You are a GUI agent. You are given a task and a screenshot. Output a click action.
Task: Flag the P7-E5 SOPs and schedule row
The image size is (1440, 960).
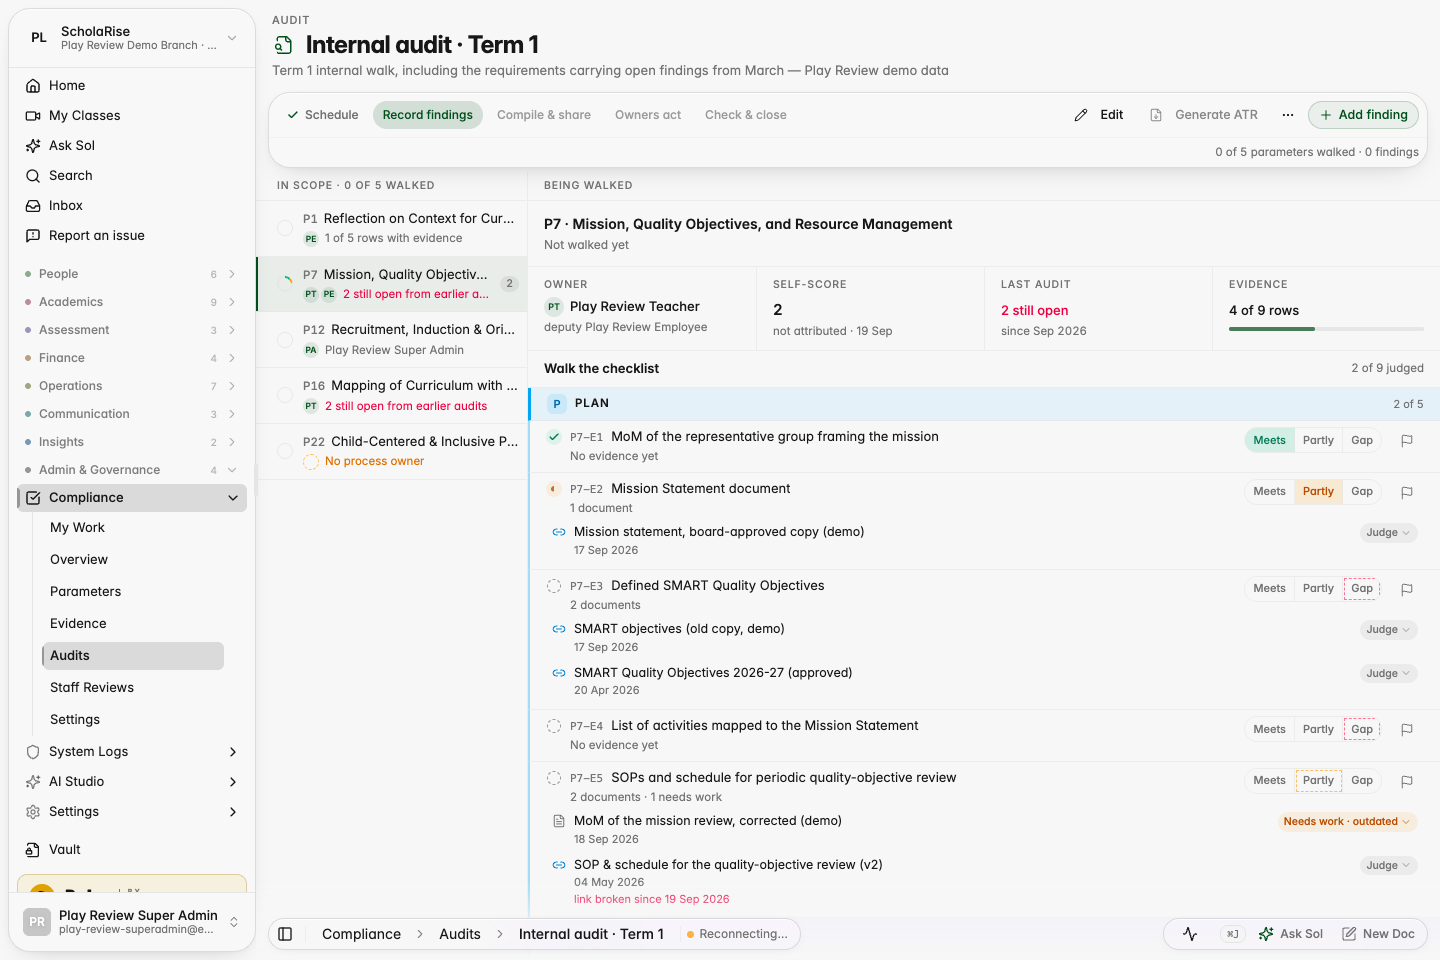pyautogui.click(x=1407, y=781)
